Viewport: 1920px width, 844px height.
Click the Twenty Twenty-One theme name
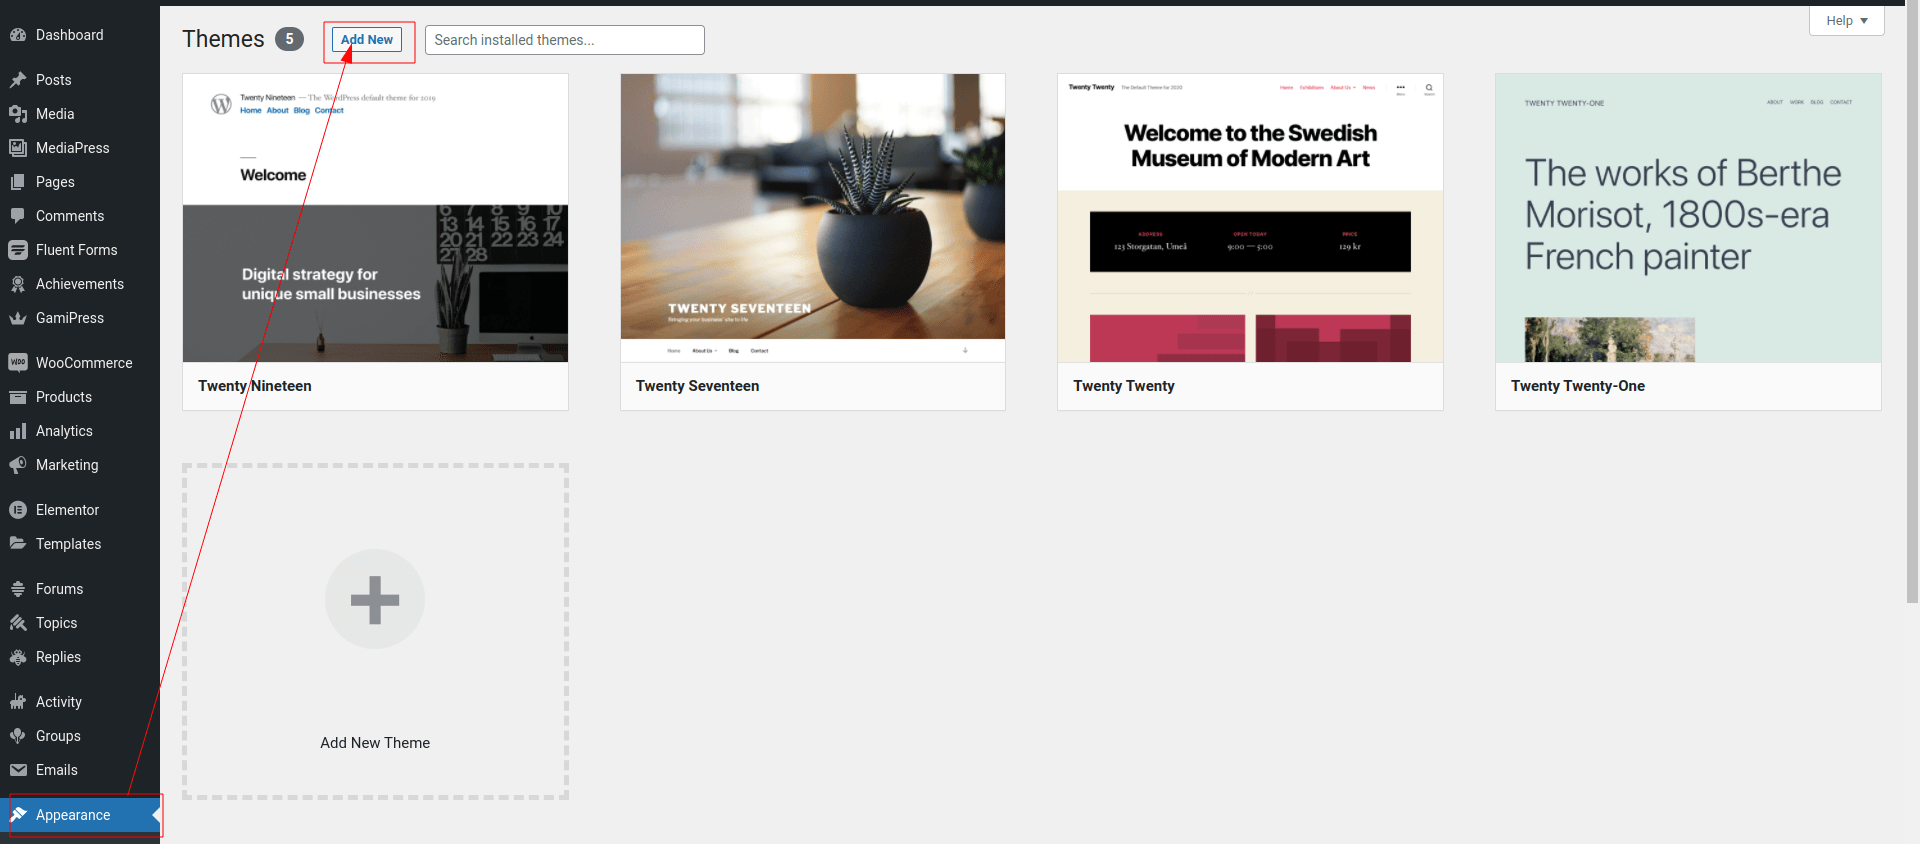[x=1578, y=386]
